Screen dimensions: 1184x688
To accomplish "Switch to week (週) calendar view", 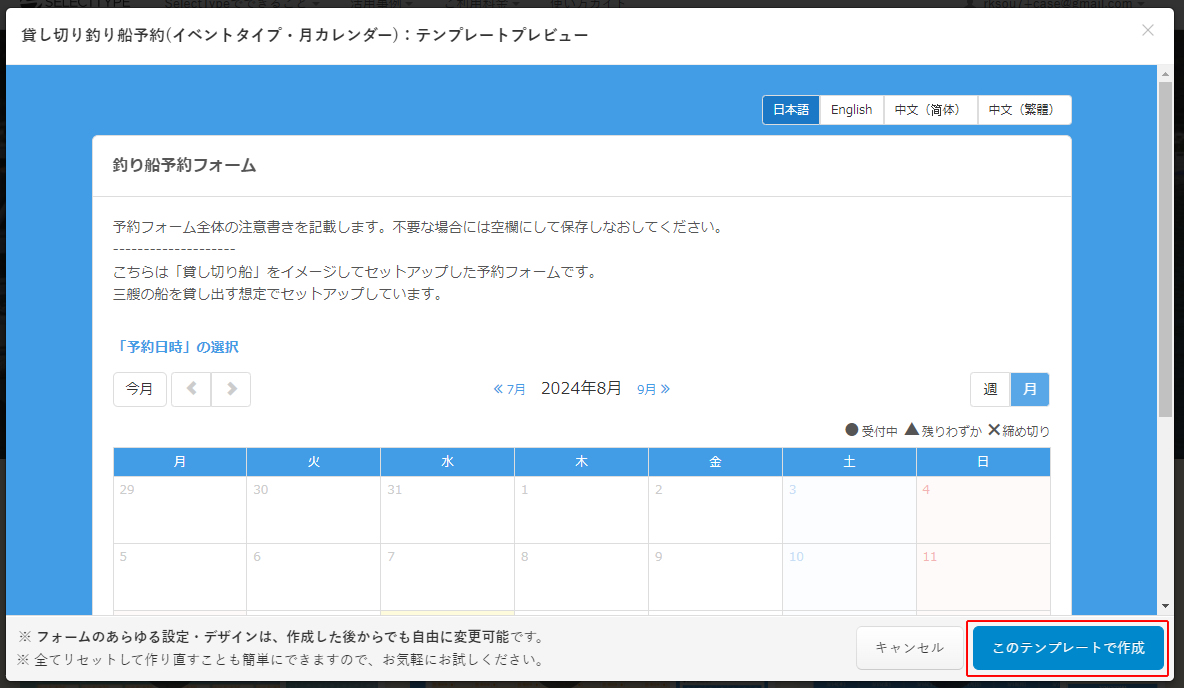I will coord(990,389).
